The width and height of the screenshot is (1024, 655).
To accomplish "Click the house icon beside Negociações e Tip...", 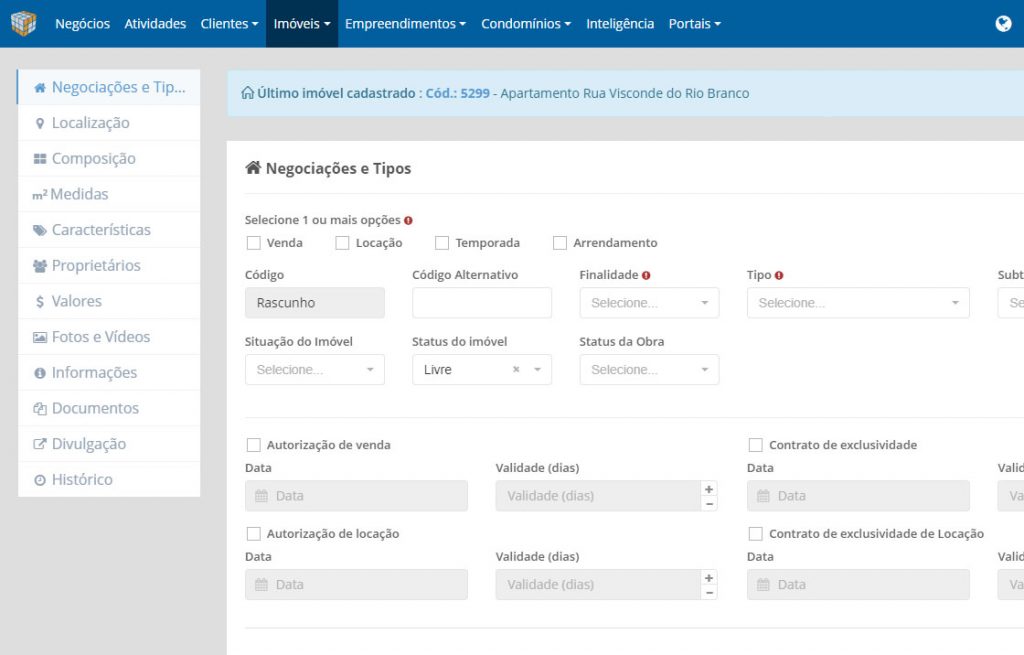I will [x=40, y=88].
